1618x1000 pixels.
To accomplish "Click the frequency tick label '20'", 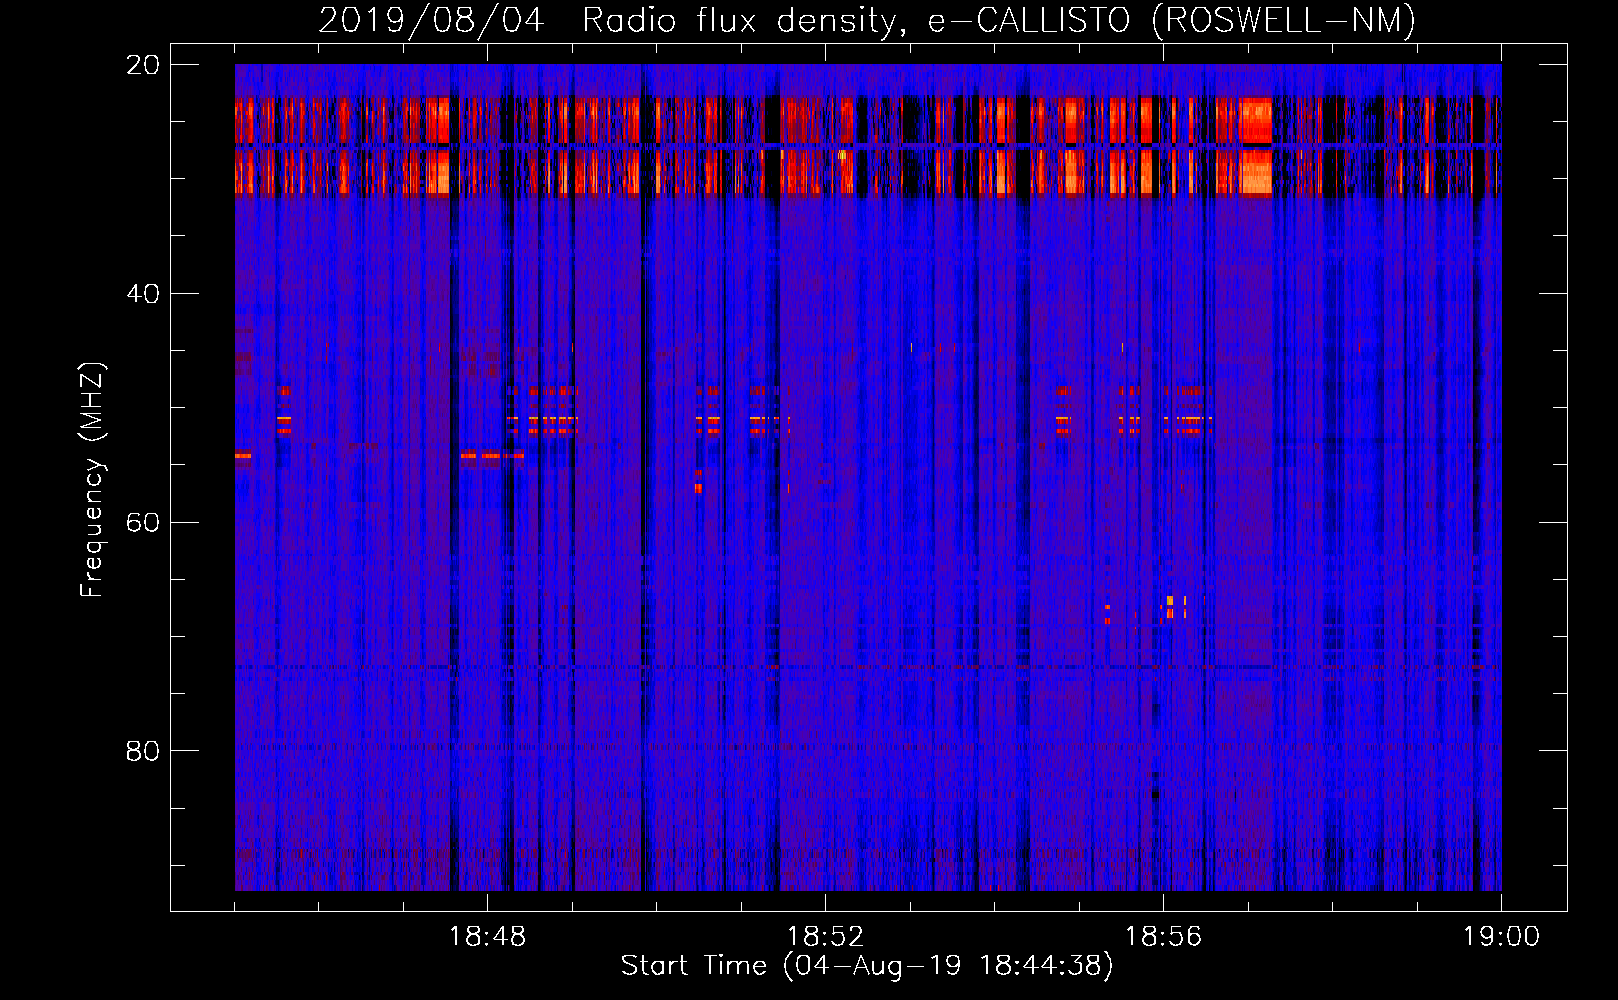I will coord(143,65).
